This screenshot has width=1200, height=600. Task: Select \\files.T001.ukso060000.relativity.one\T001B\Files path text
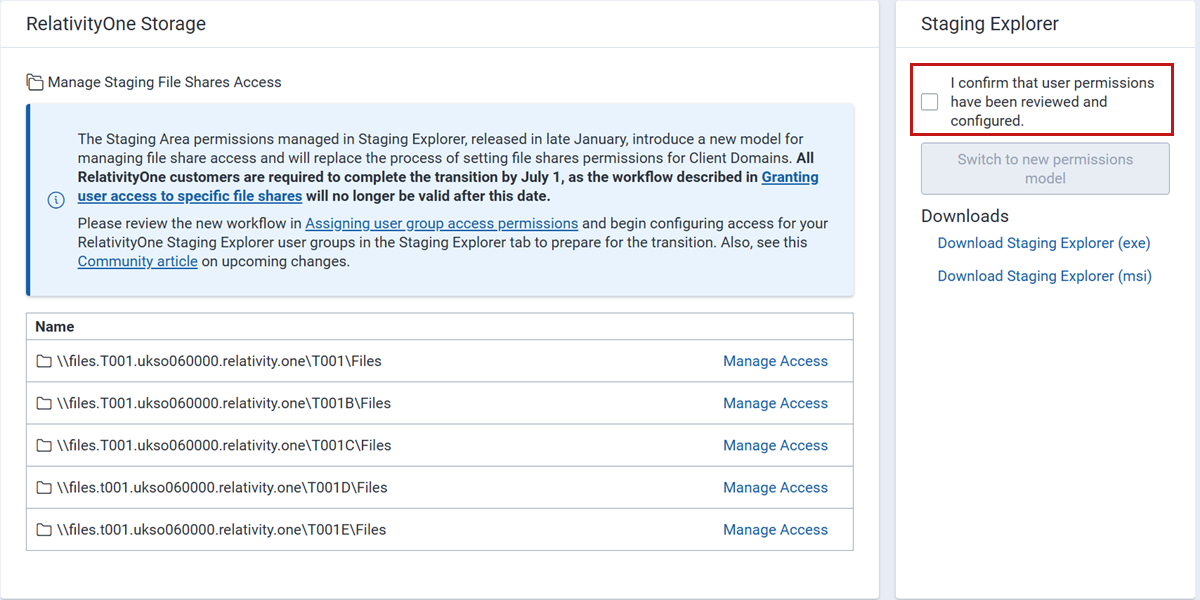tap(224, 403)
